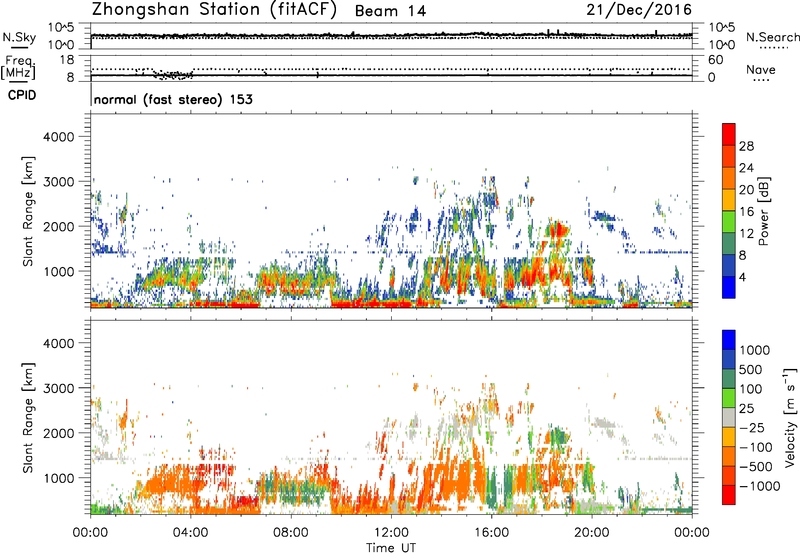Click 'Slant Range [km]' label of velocity plot
This screenshot has width=800, height=554.
tap(28, 417)
